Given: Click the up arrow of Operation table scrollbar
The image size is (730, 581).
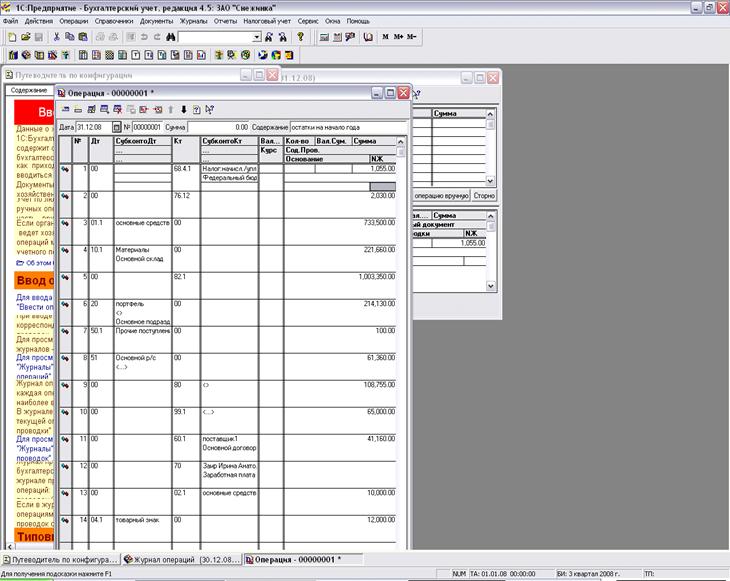Looking at the screenshot, I should [x=401, y=141].
